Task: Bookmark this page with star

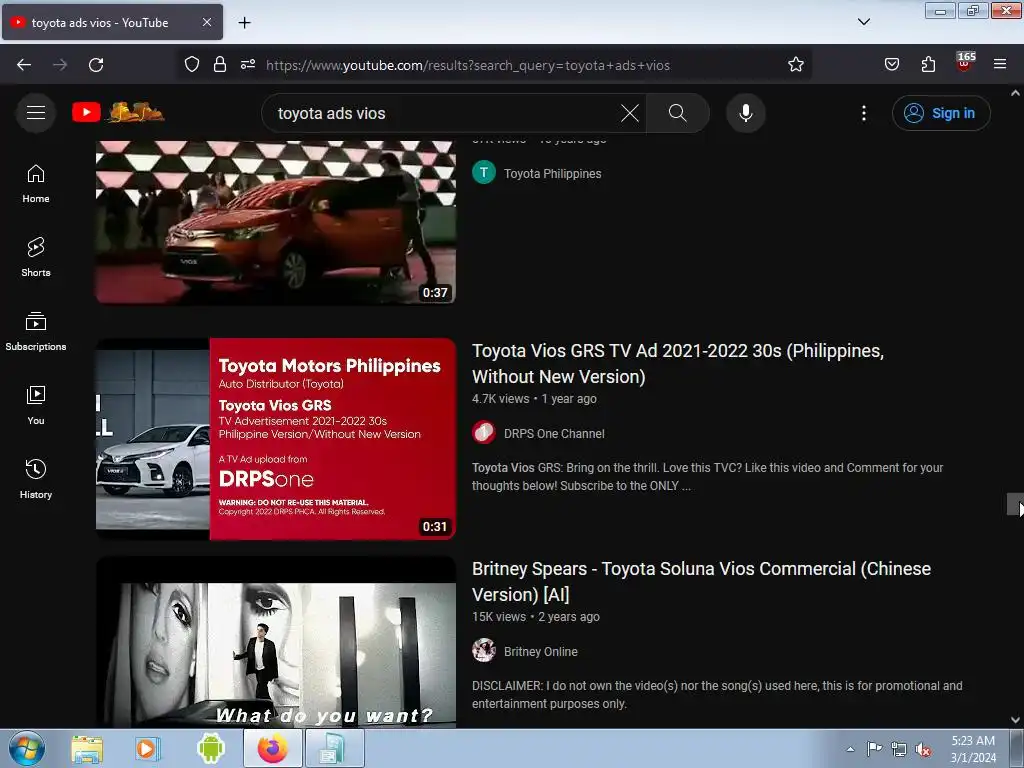Action: tap(795, 65)
